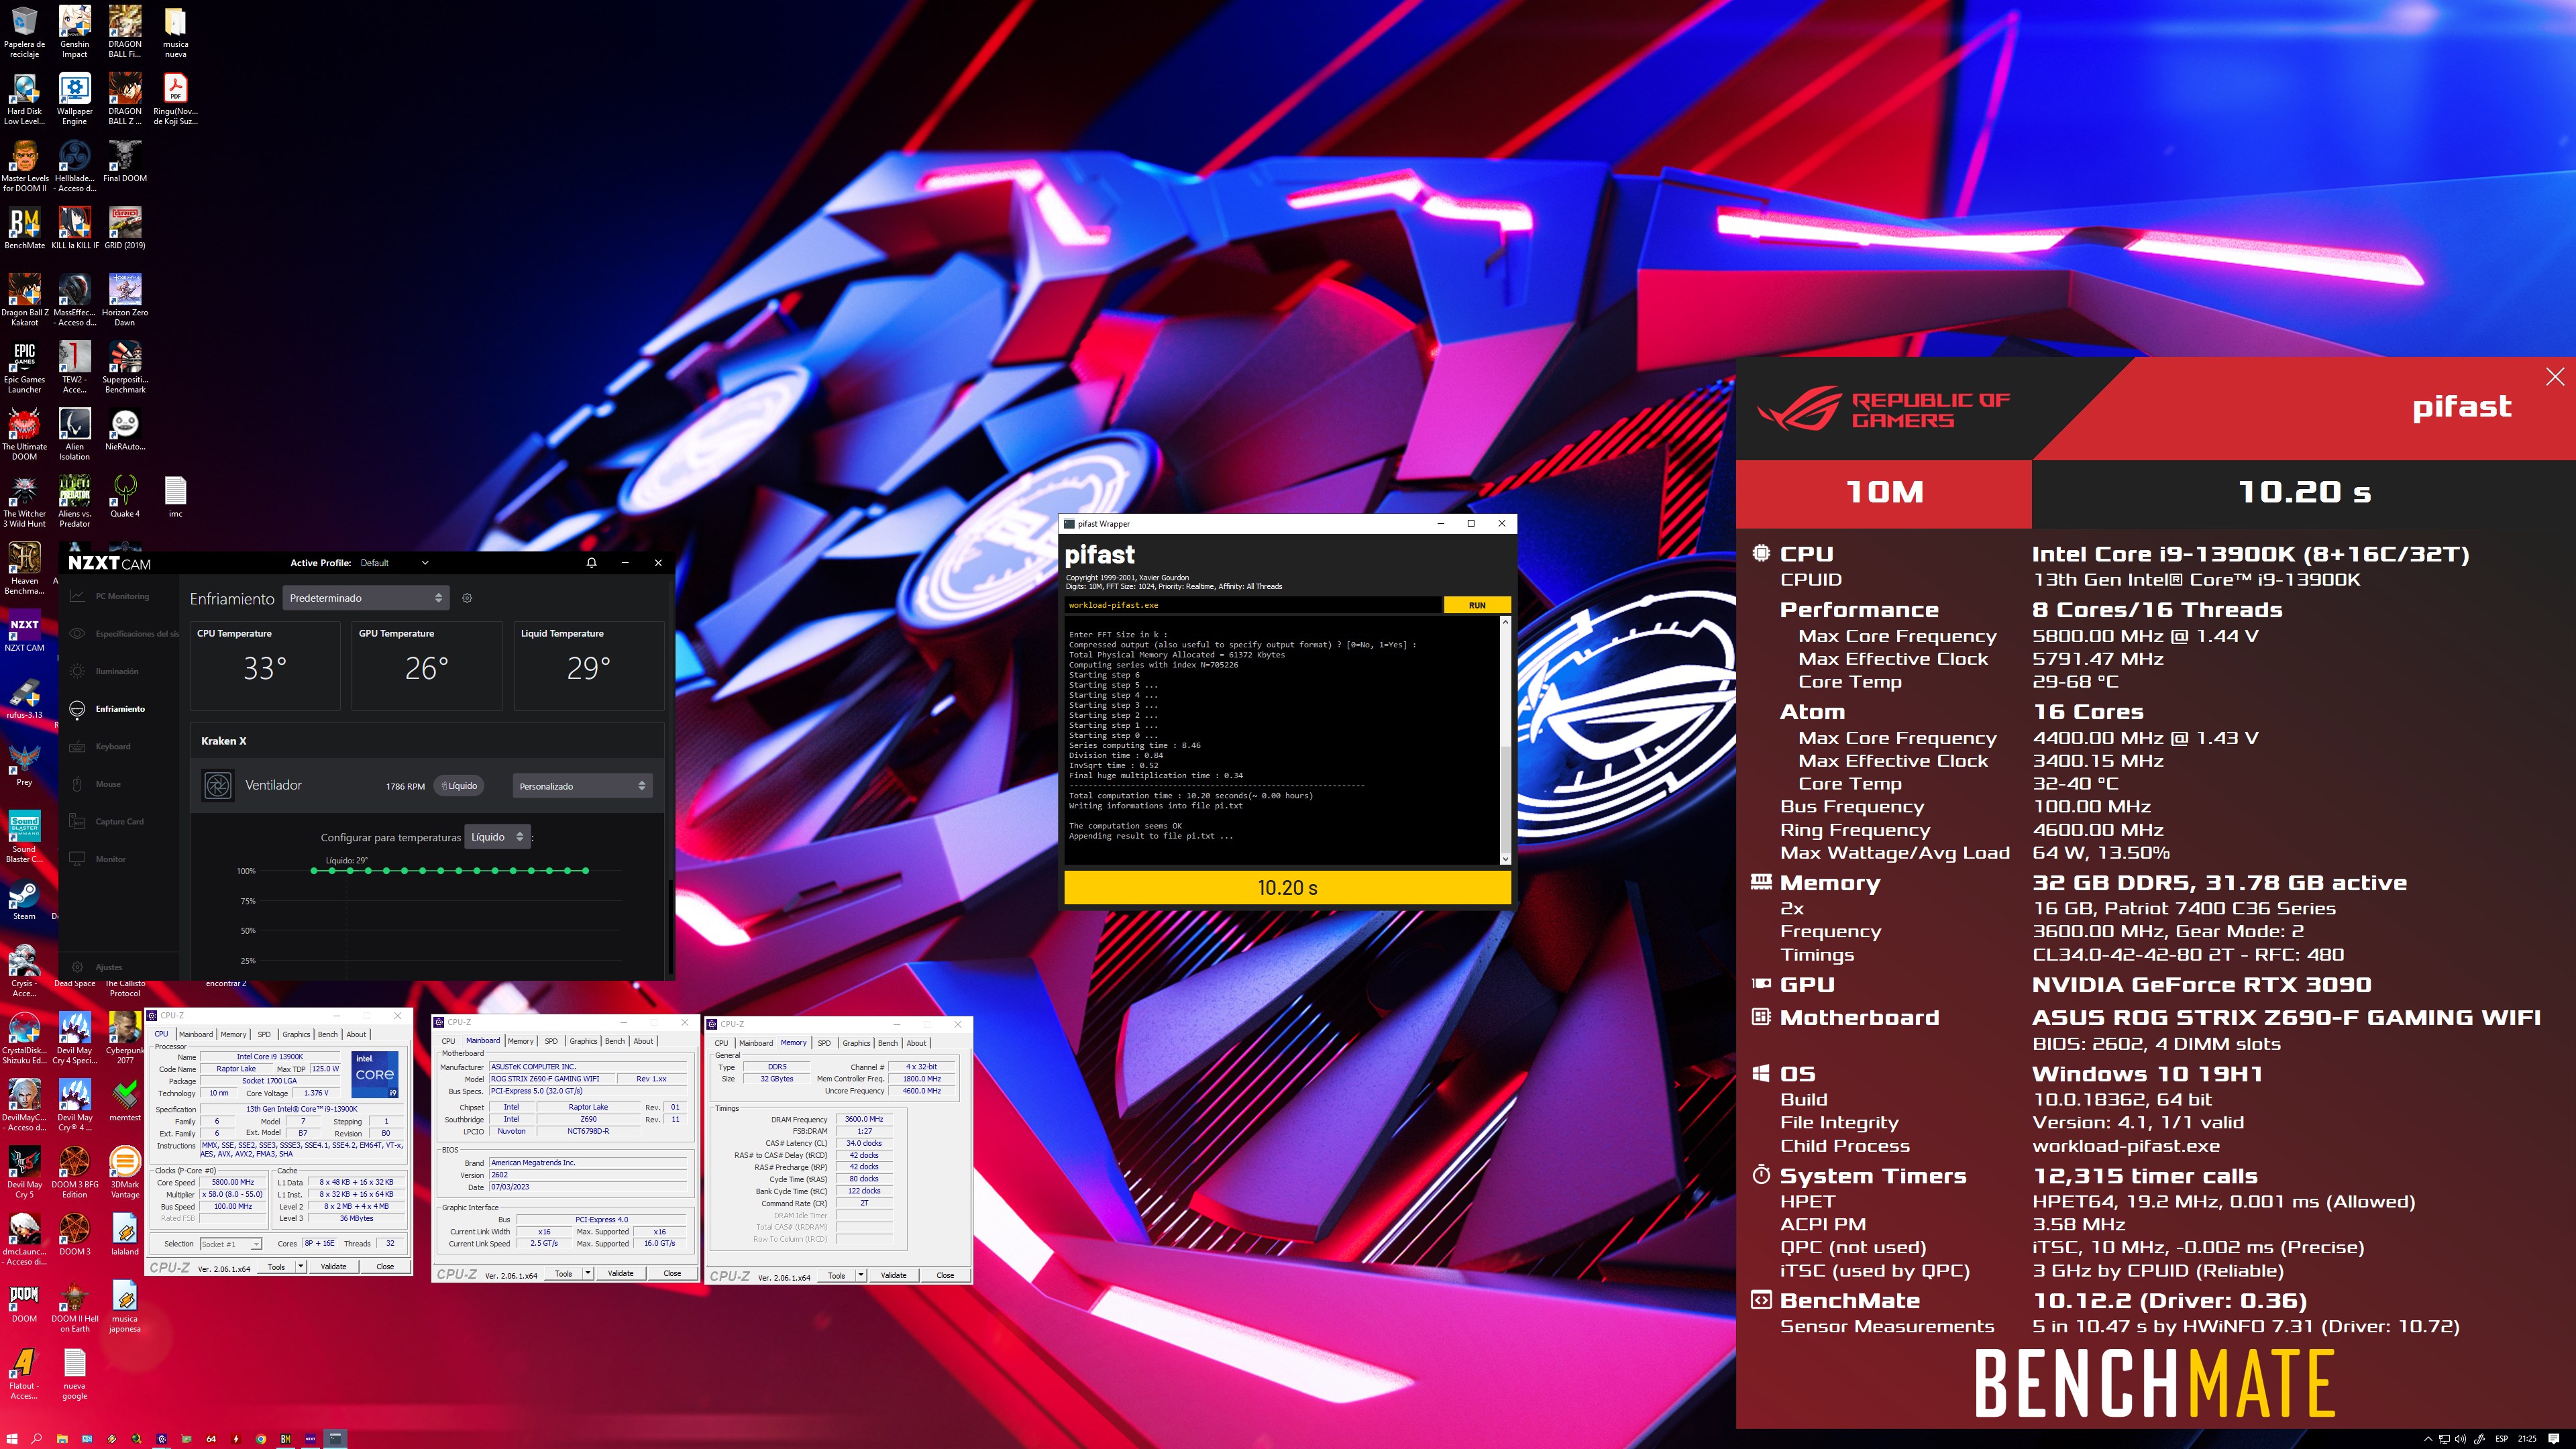Click the volume icon in system tray
This screenshot has width=2576, height=1449.
click(x=2461, y=1439)
